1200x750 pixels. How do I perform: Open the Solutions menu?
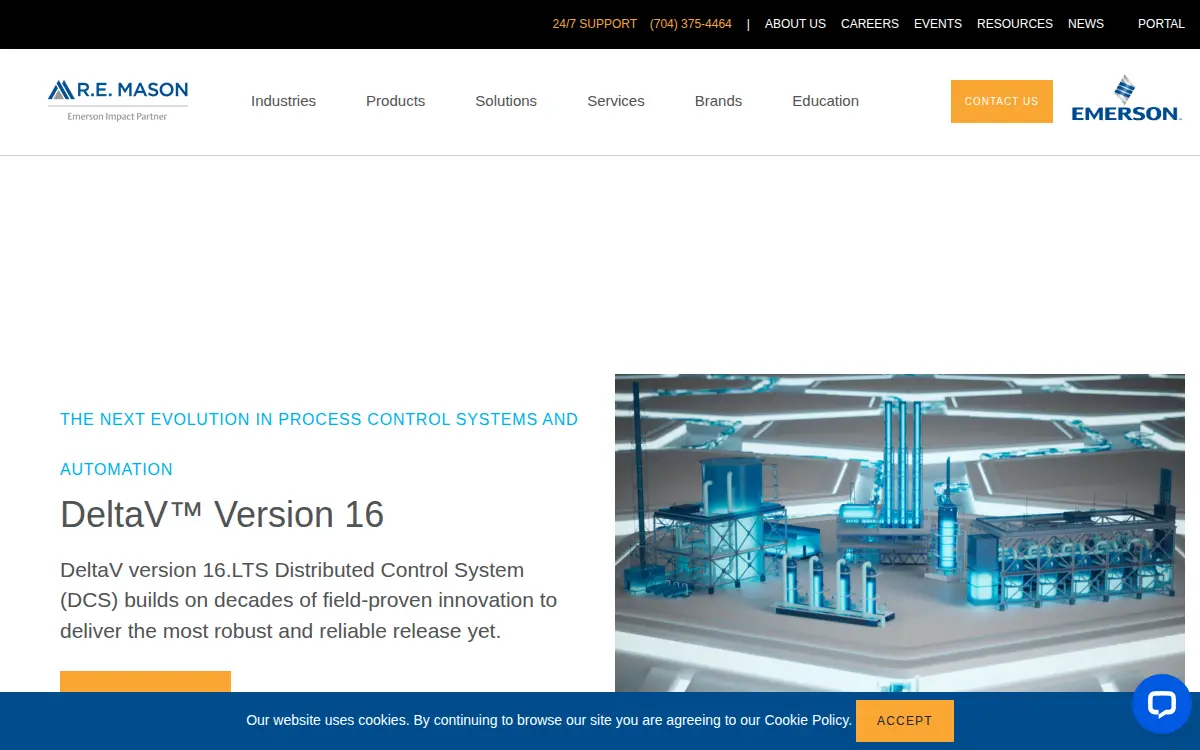[506, 101]
